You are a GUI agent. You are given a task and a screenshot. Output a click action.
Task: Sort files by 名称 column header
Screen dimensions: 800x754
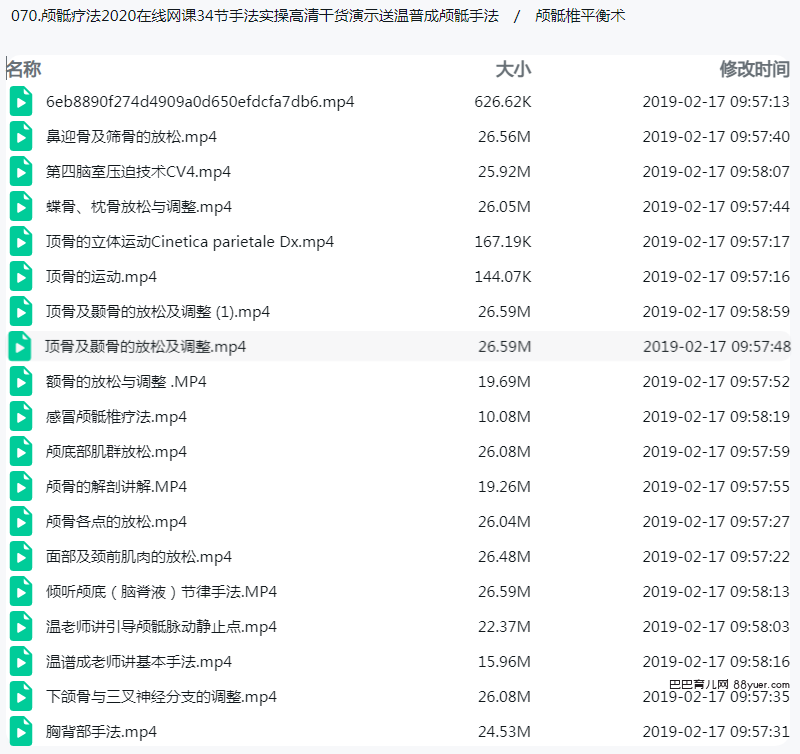tap(23, 69)
